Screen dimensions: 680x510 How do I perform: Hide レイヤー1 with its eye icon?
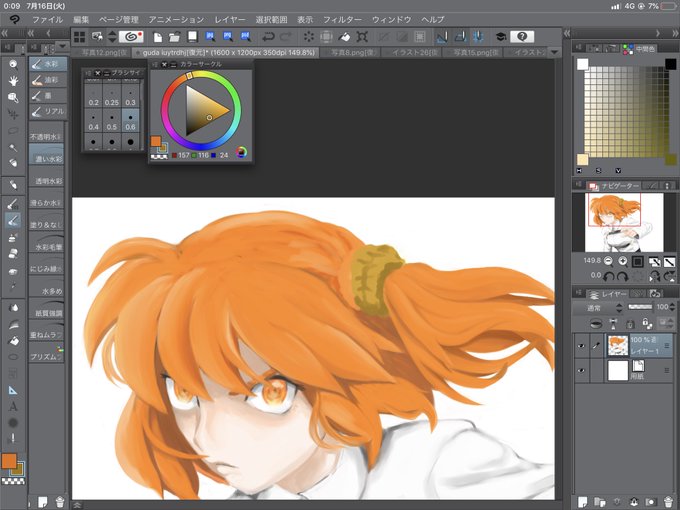pyautogui.click(x=581, y=346)
